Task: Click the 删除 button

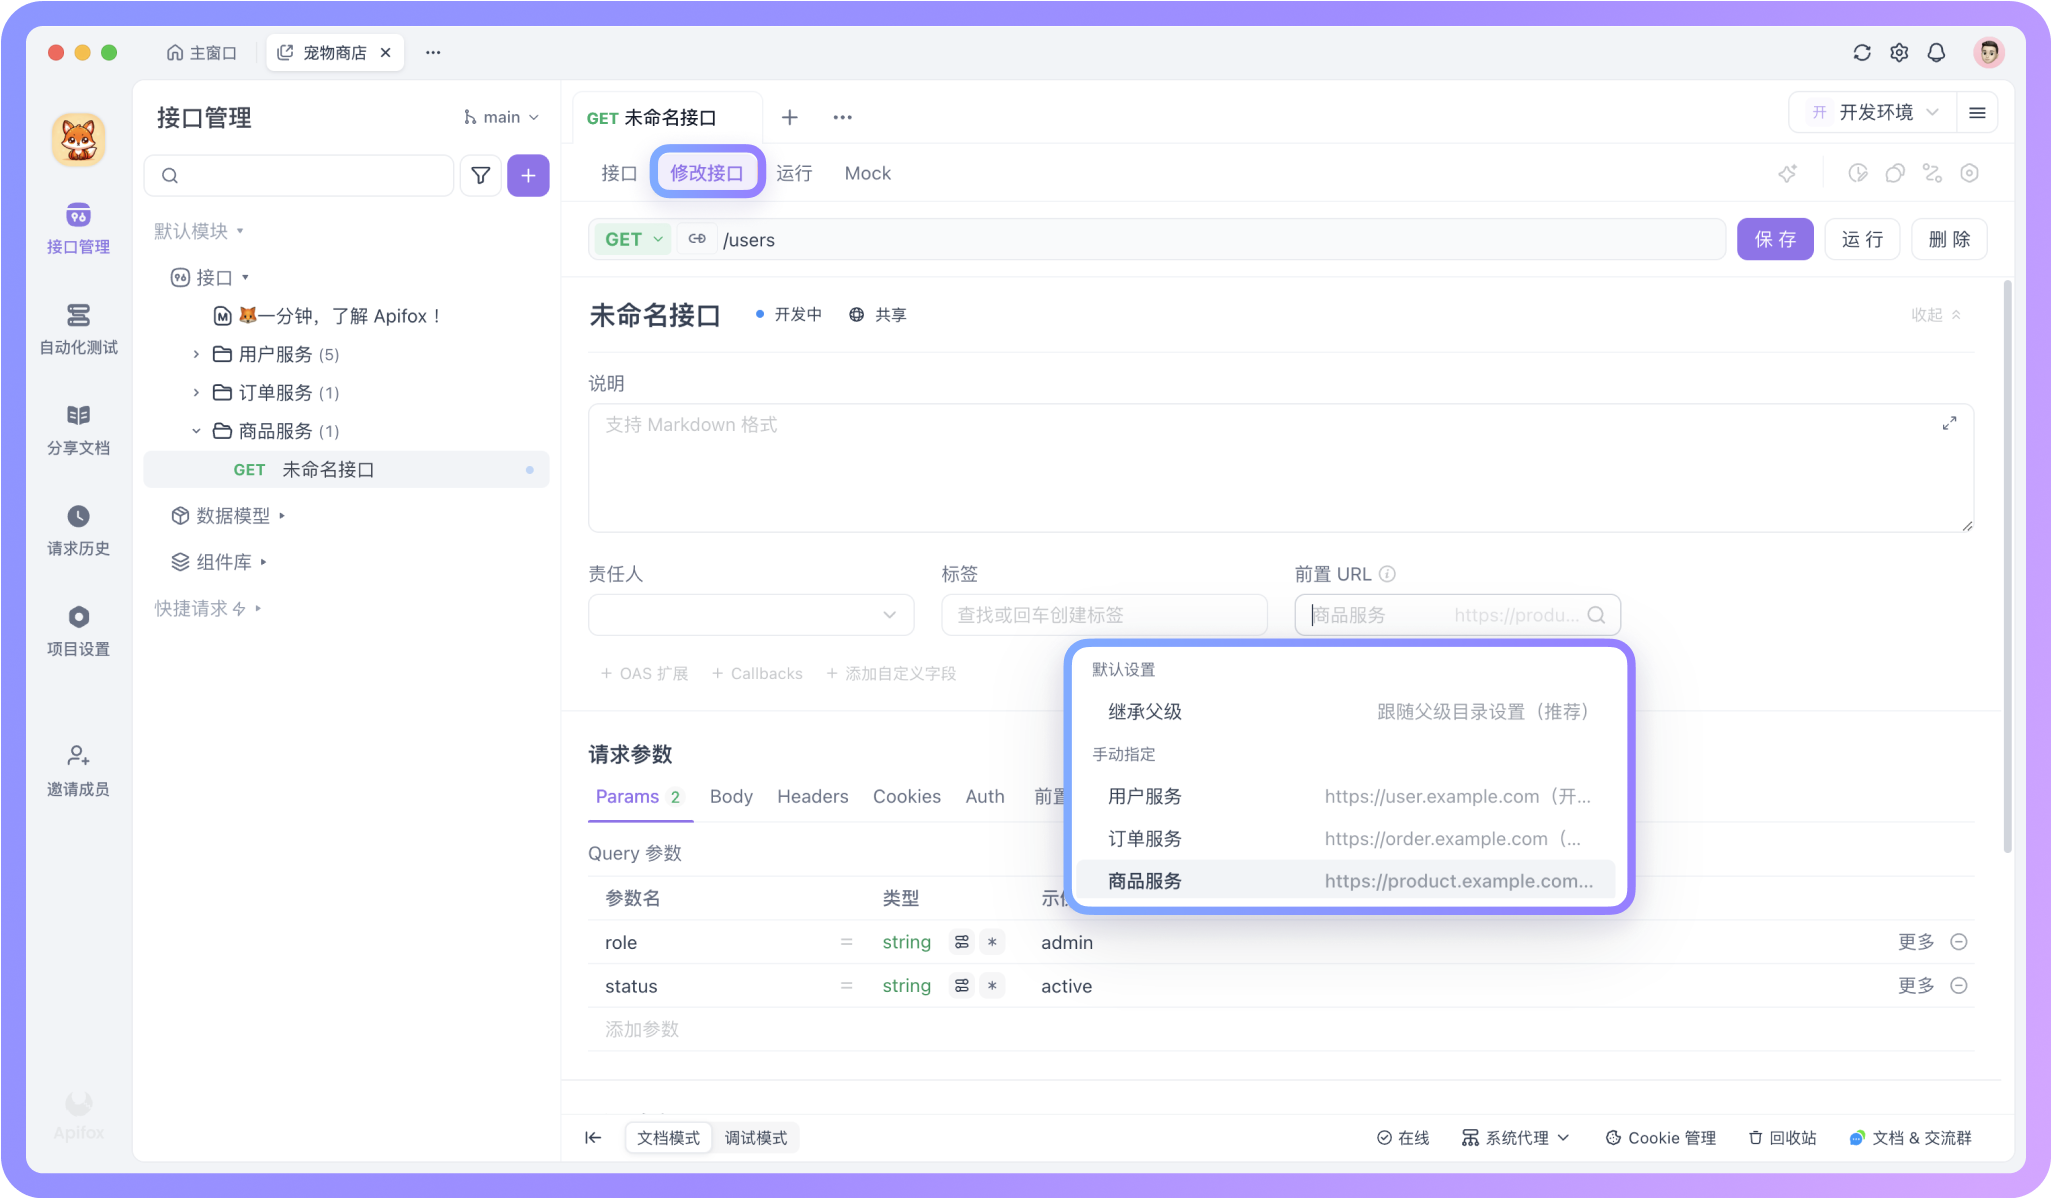Action: pos(1949,240)
